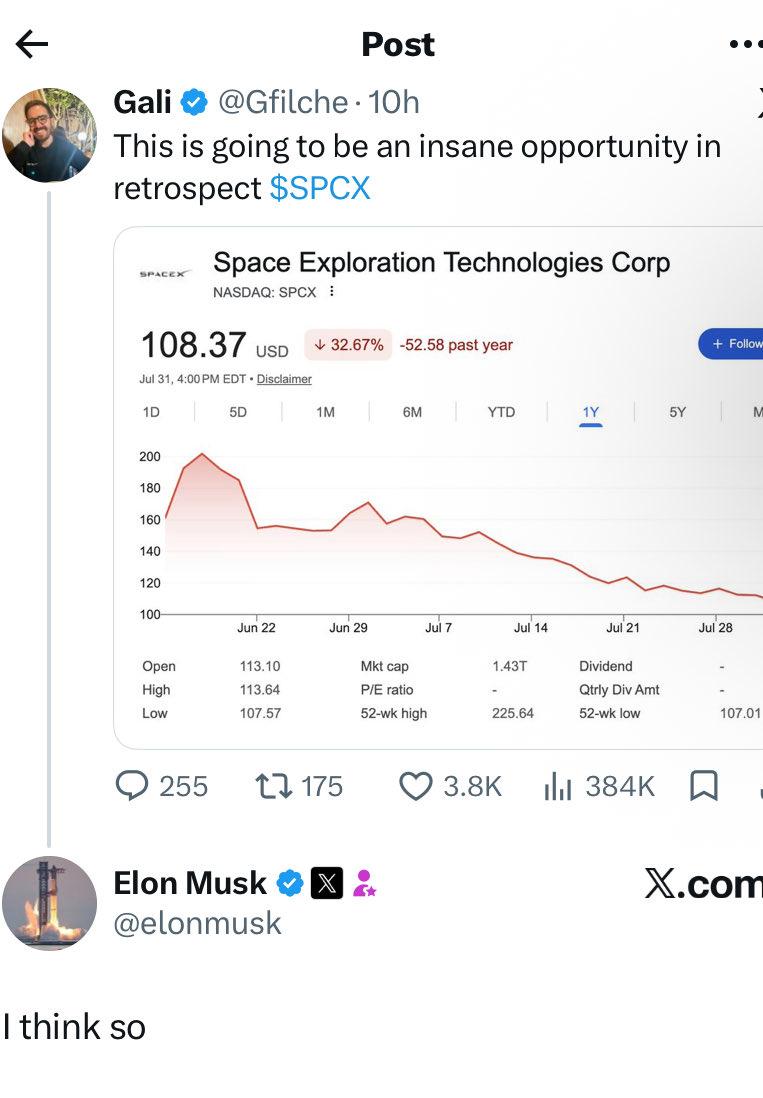The width and height of the screenshot is (763, 1098).
Task: Open Gali's profile picture
Action: (x=50, y=135)
